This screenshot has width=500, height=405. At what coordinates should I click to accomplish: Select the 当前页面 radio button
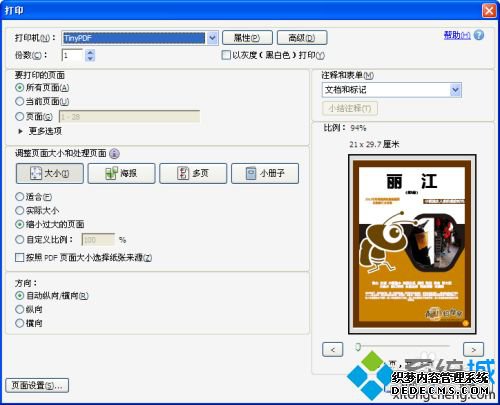[x=19, y=101]
